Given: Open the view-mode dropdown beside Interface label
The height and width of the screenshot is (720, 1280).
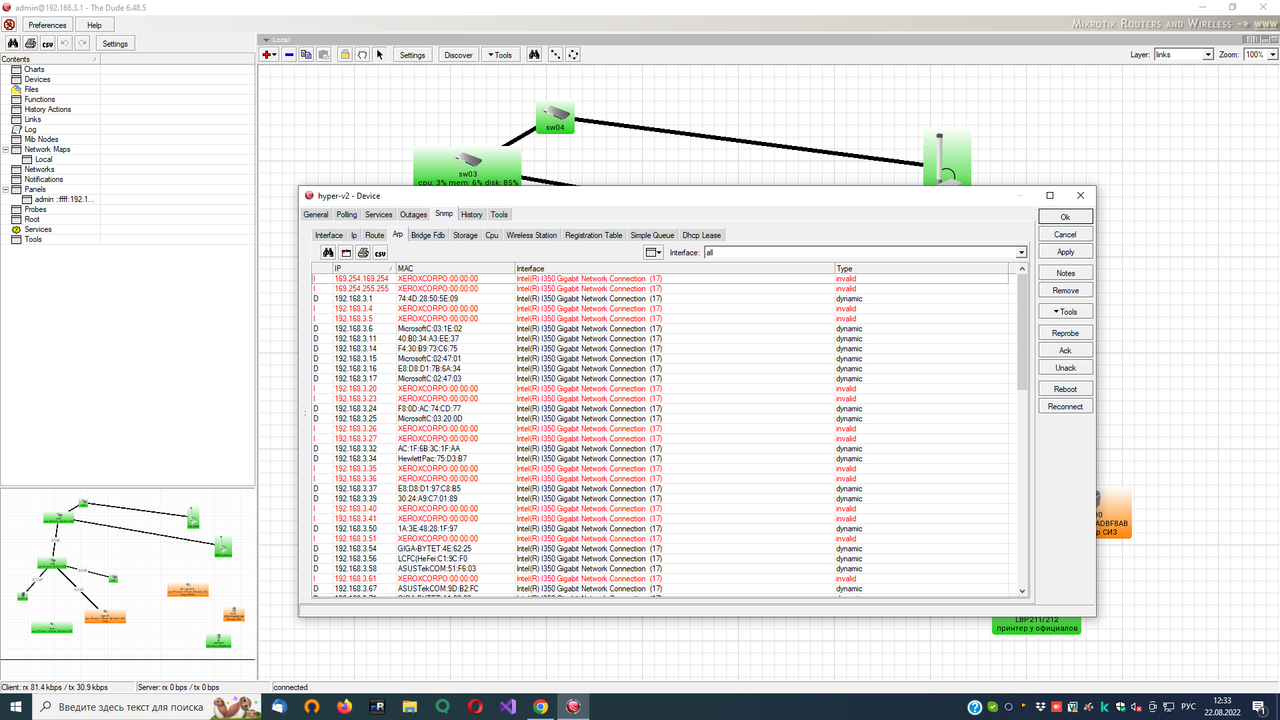Looking at the screenshot, I should click(x=653, y=253).
